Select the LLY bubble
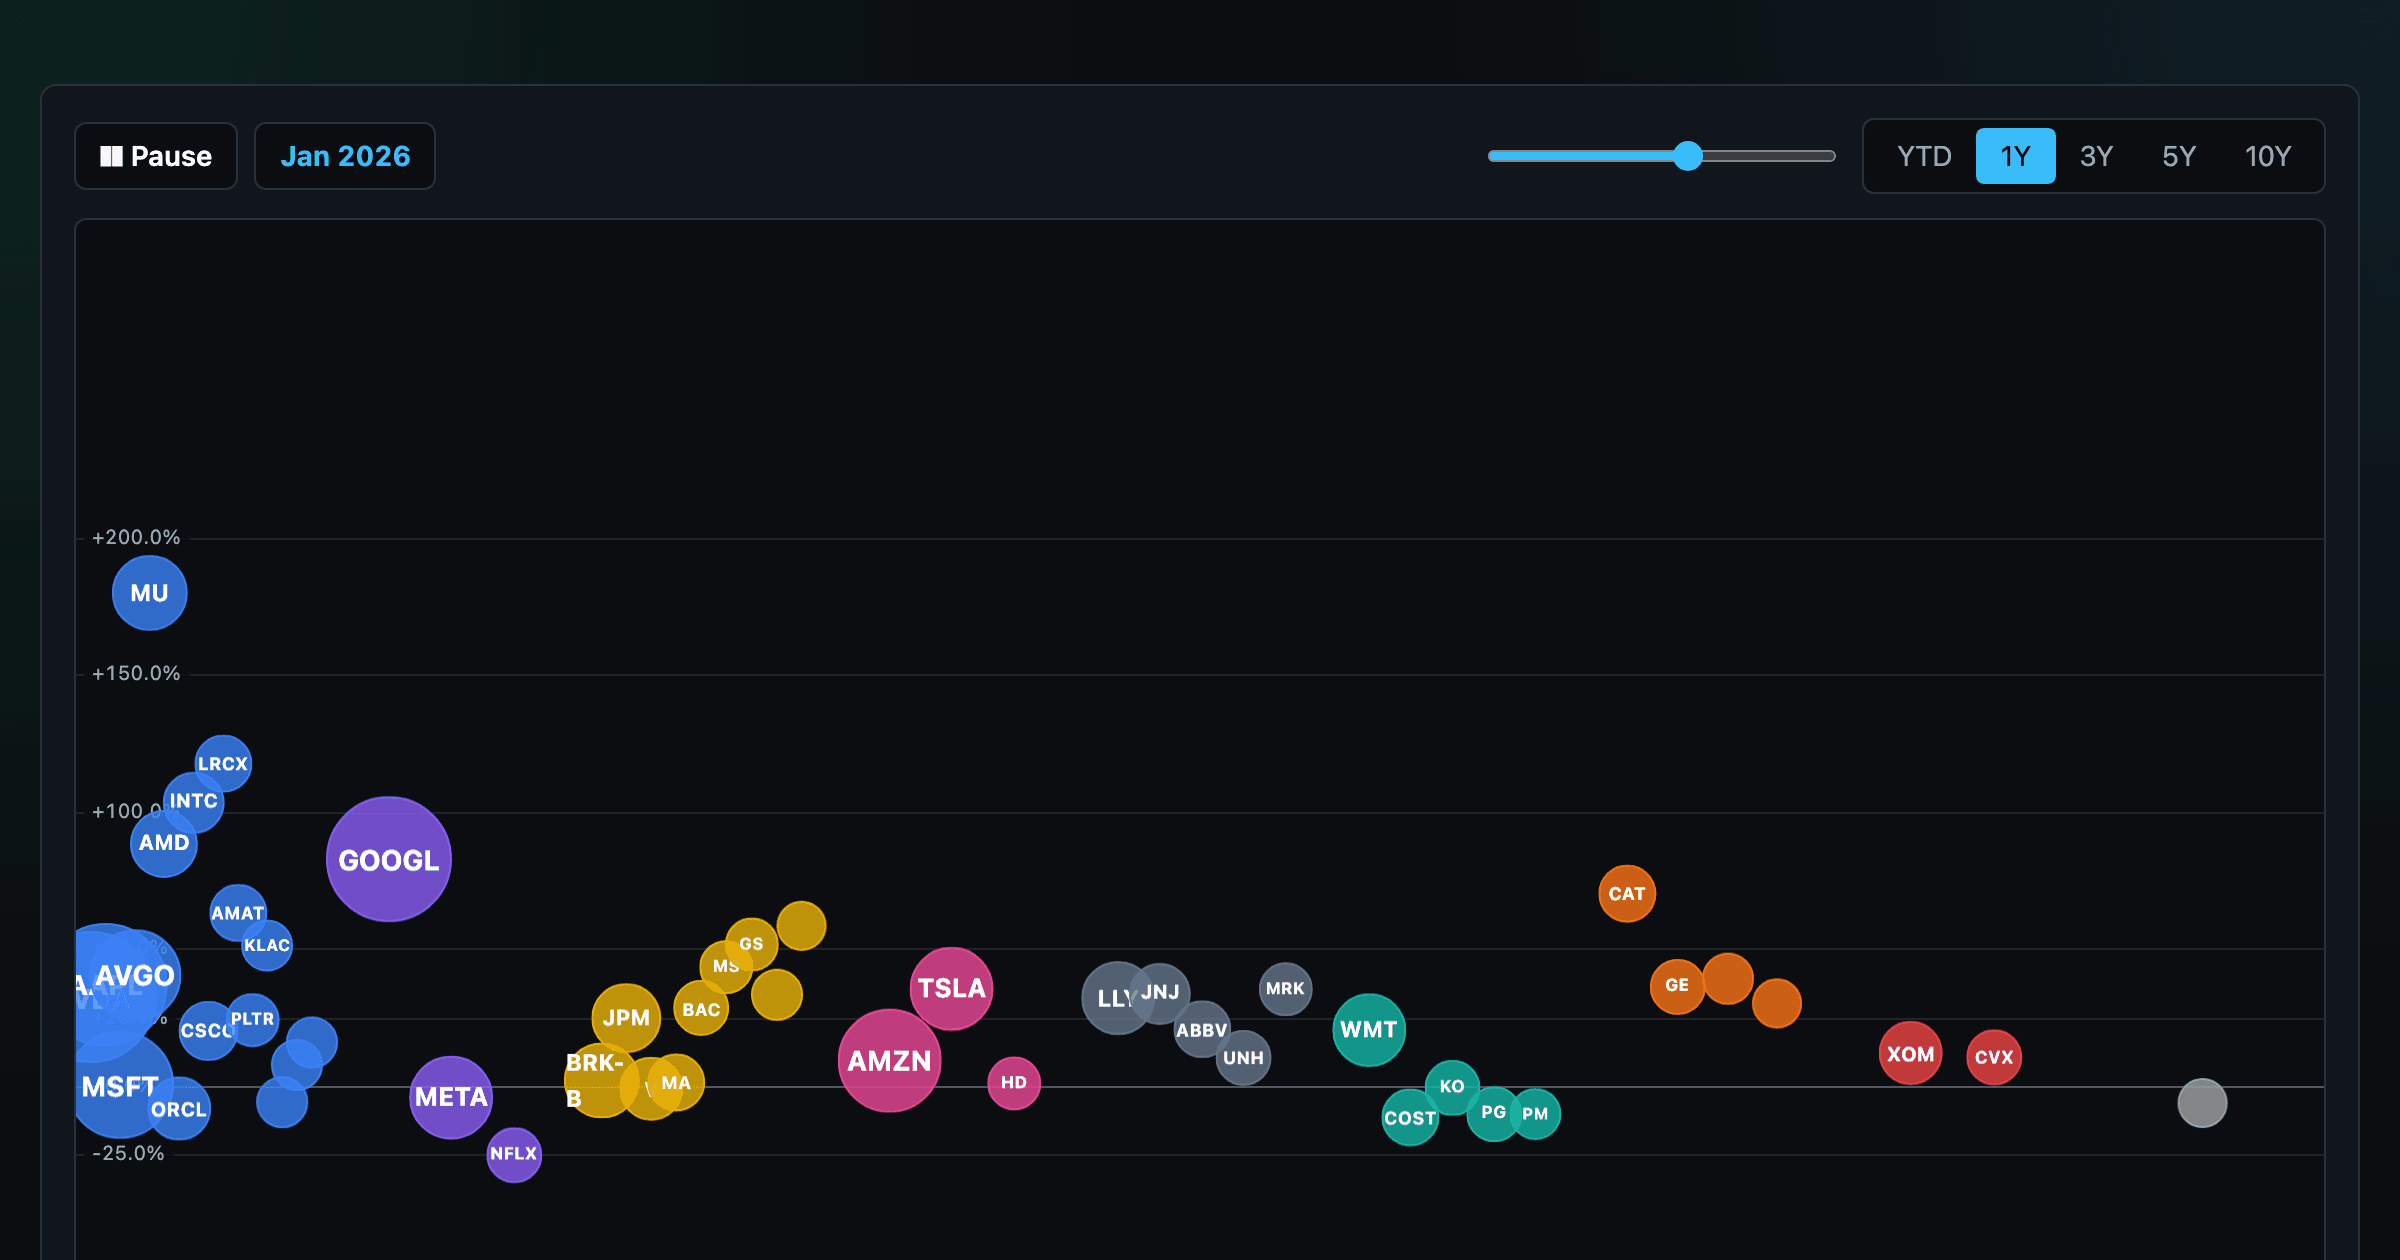Image resolution: width=2400 pixels, height=1260 pixels. pyautogui.click(x=1117, y=998)
